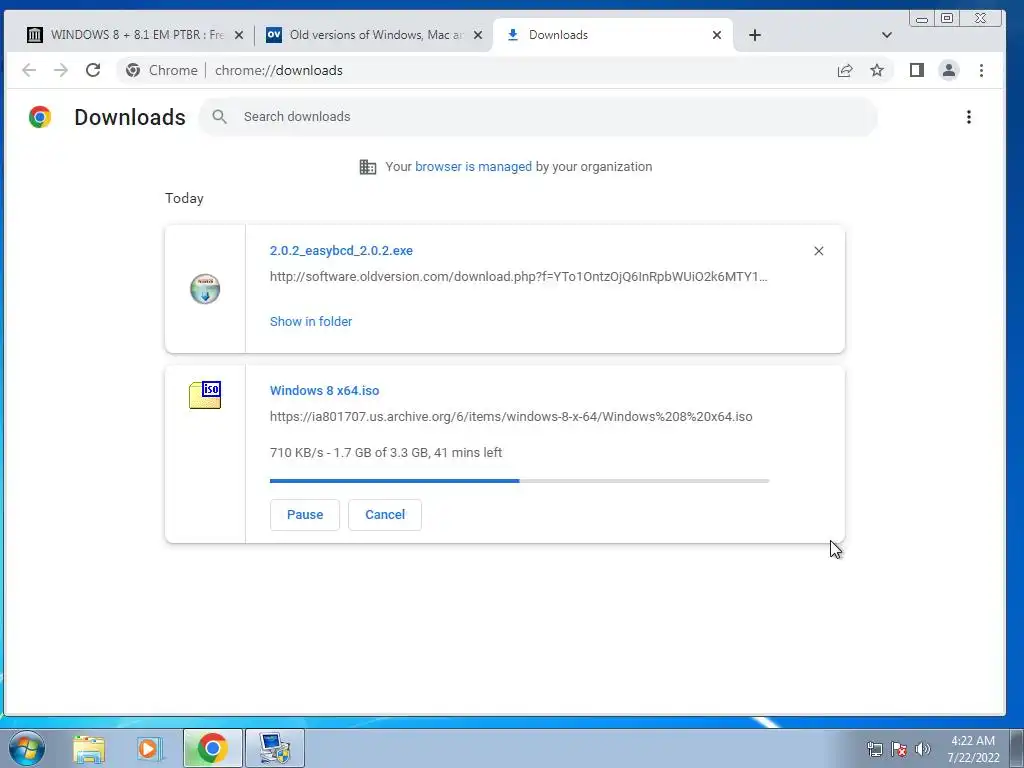Image resolution: width=1024 pixels, height=768 pixels.
Task: Click the archive.org ISO source URL
Action: coord(511,417)
